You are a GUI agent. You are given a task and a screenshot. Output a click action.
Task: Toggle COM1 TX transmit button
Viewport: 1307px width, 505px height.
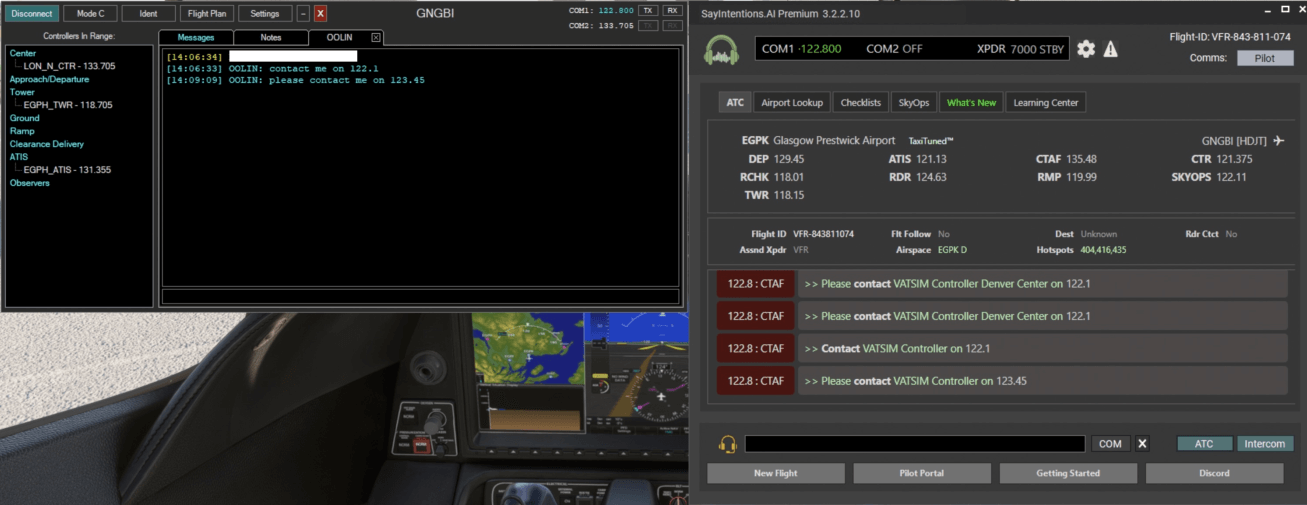click(648, 10)
